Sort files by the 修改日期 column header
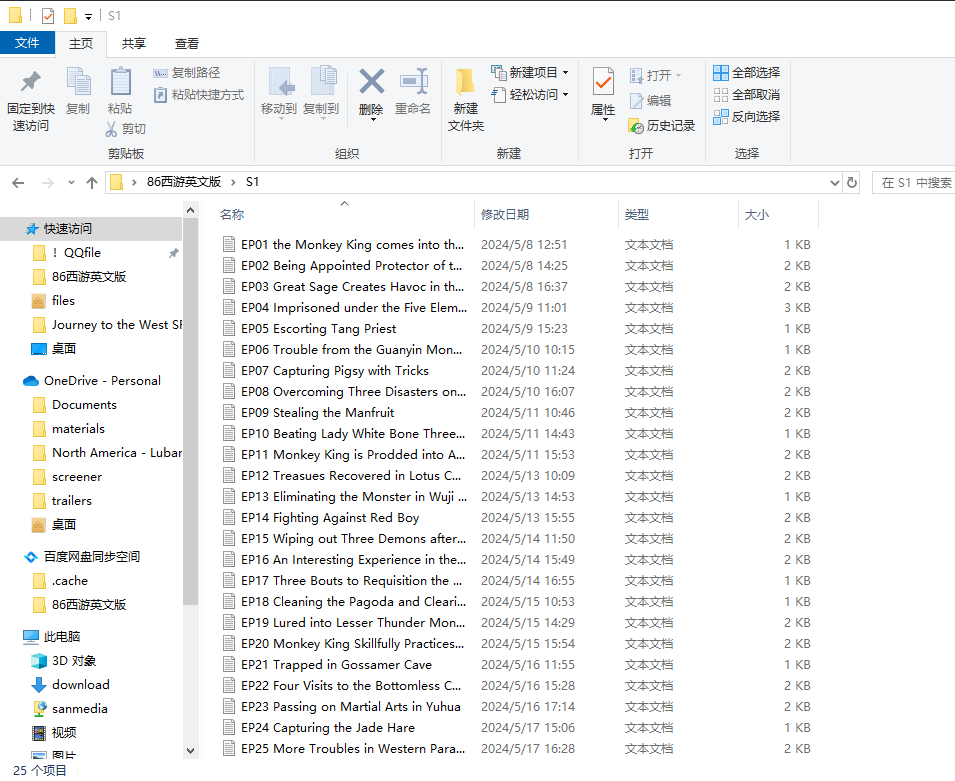Viewport: 955px width, 781px height. pos(505,215)
